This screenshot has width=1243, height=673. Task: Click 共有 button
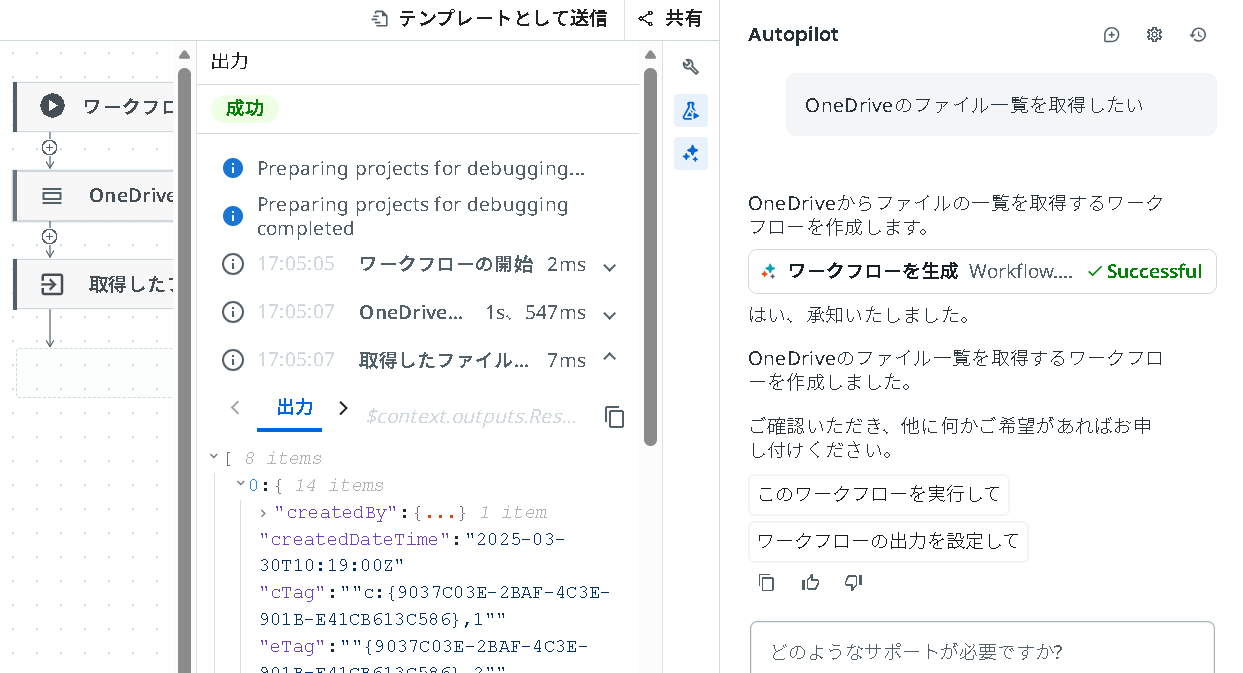pyautogui.click(x=670, y=18)
